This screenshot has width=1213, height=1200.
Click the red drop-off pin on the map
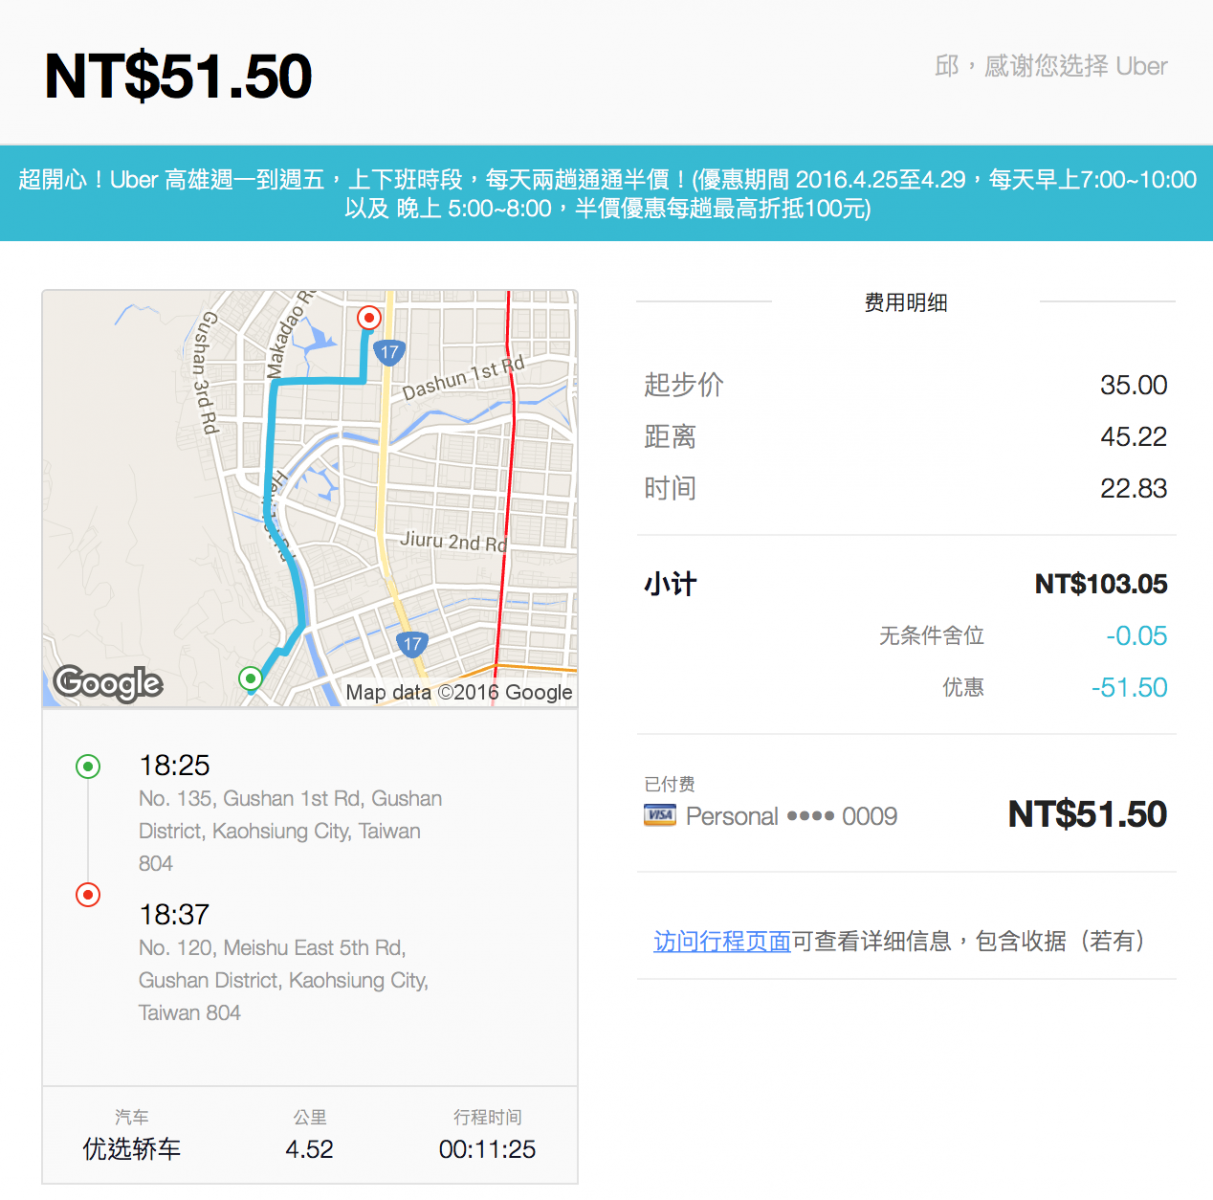pos(369,318)
